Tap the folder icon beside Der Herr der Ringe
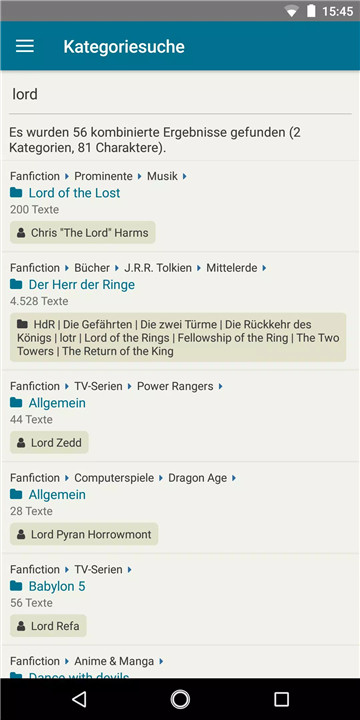360x720 pixels. tap(16, 285)
